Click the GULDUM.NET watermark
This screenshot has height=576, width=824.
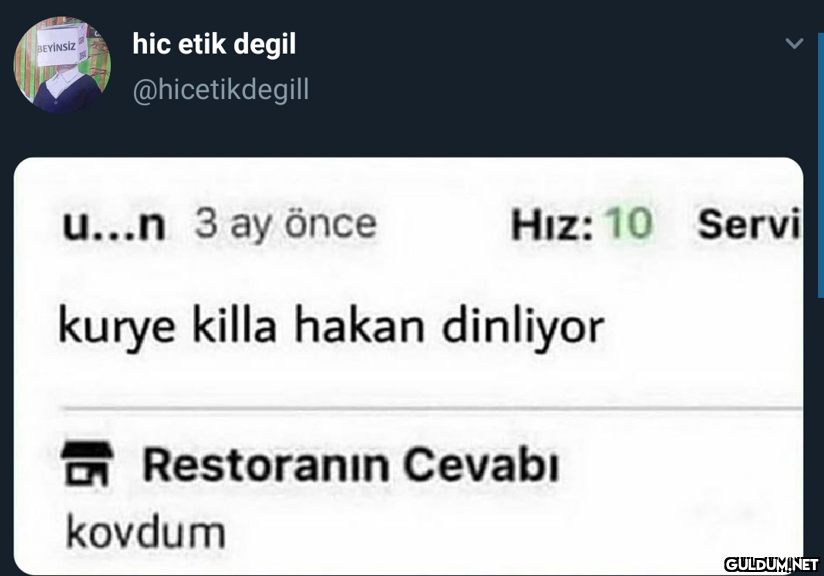click(771, 564)
